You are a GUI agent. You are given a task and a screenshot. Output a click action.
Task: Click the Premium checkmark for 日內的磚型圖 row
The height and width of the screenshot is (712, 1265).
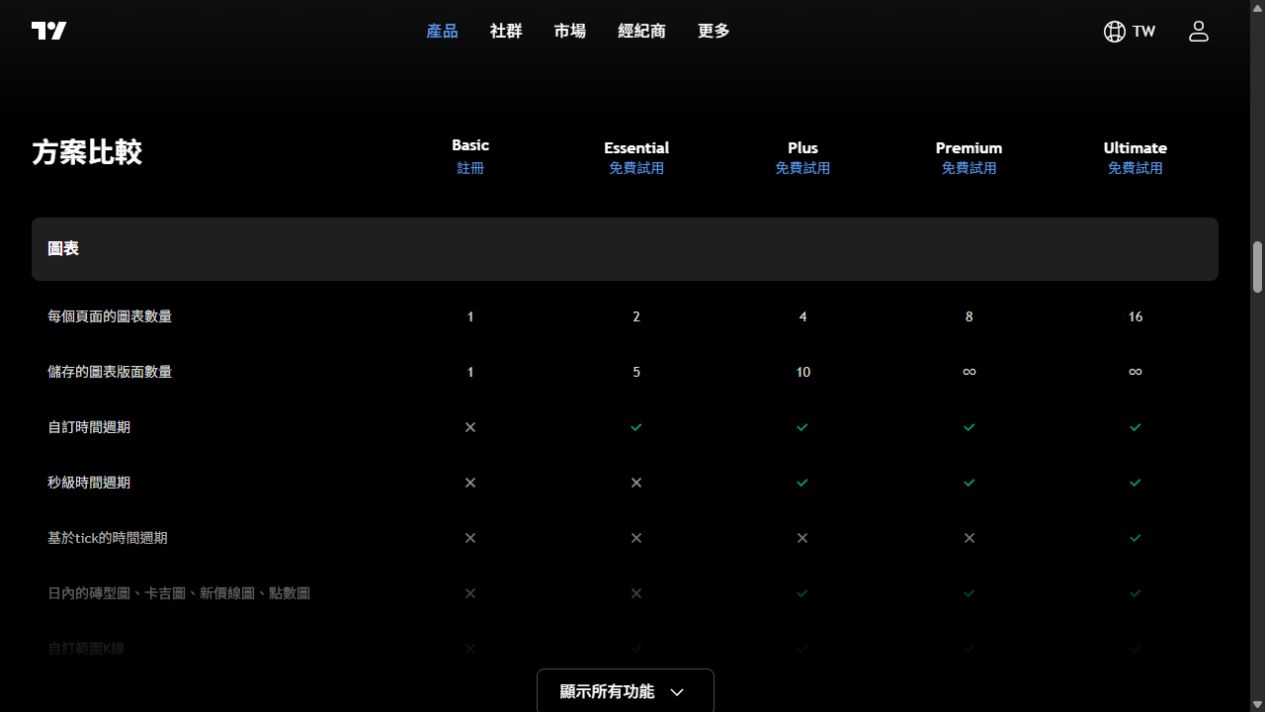tap(969, 593)
